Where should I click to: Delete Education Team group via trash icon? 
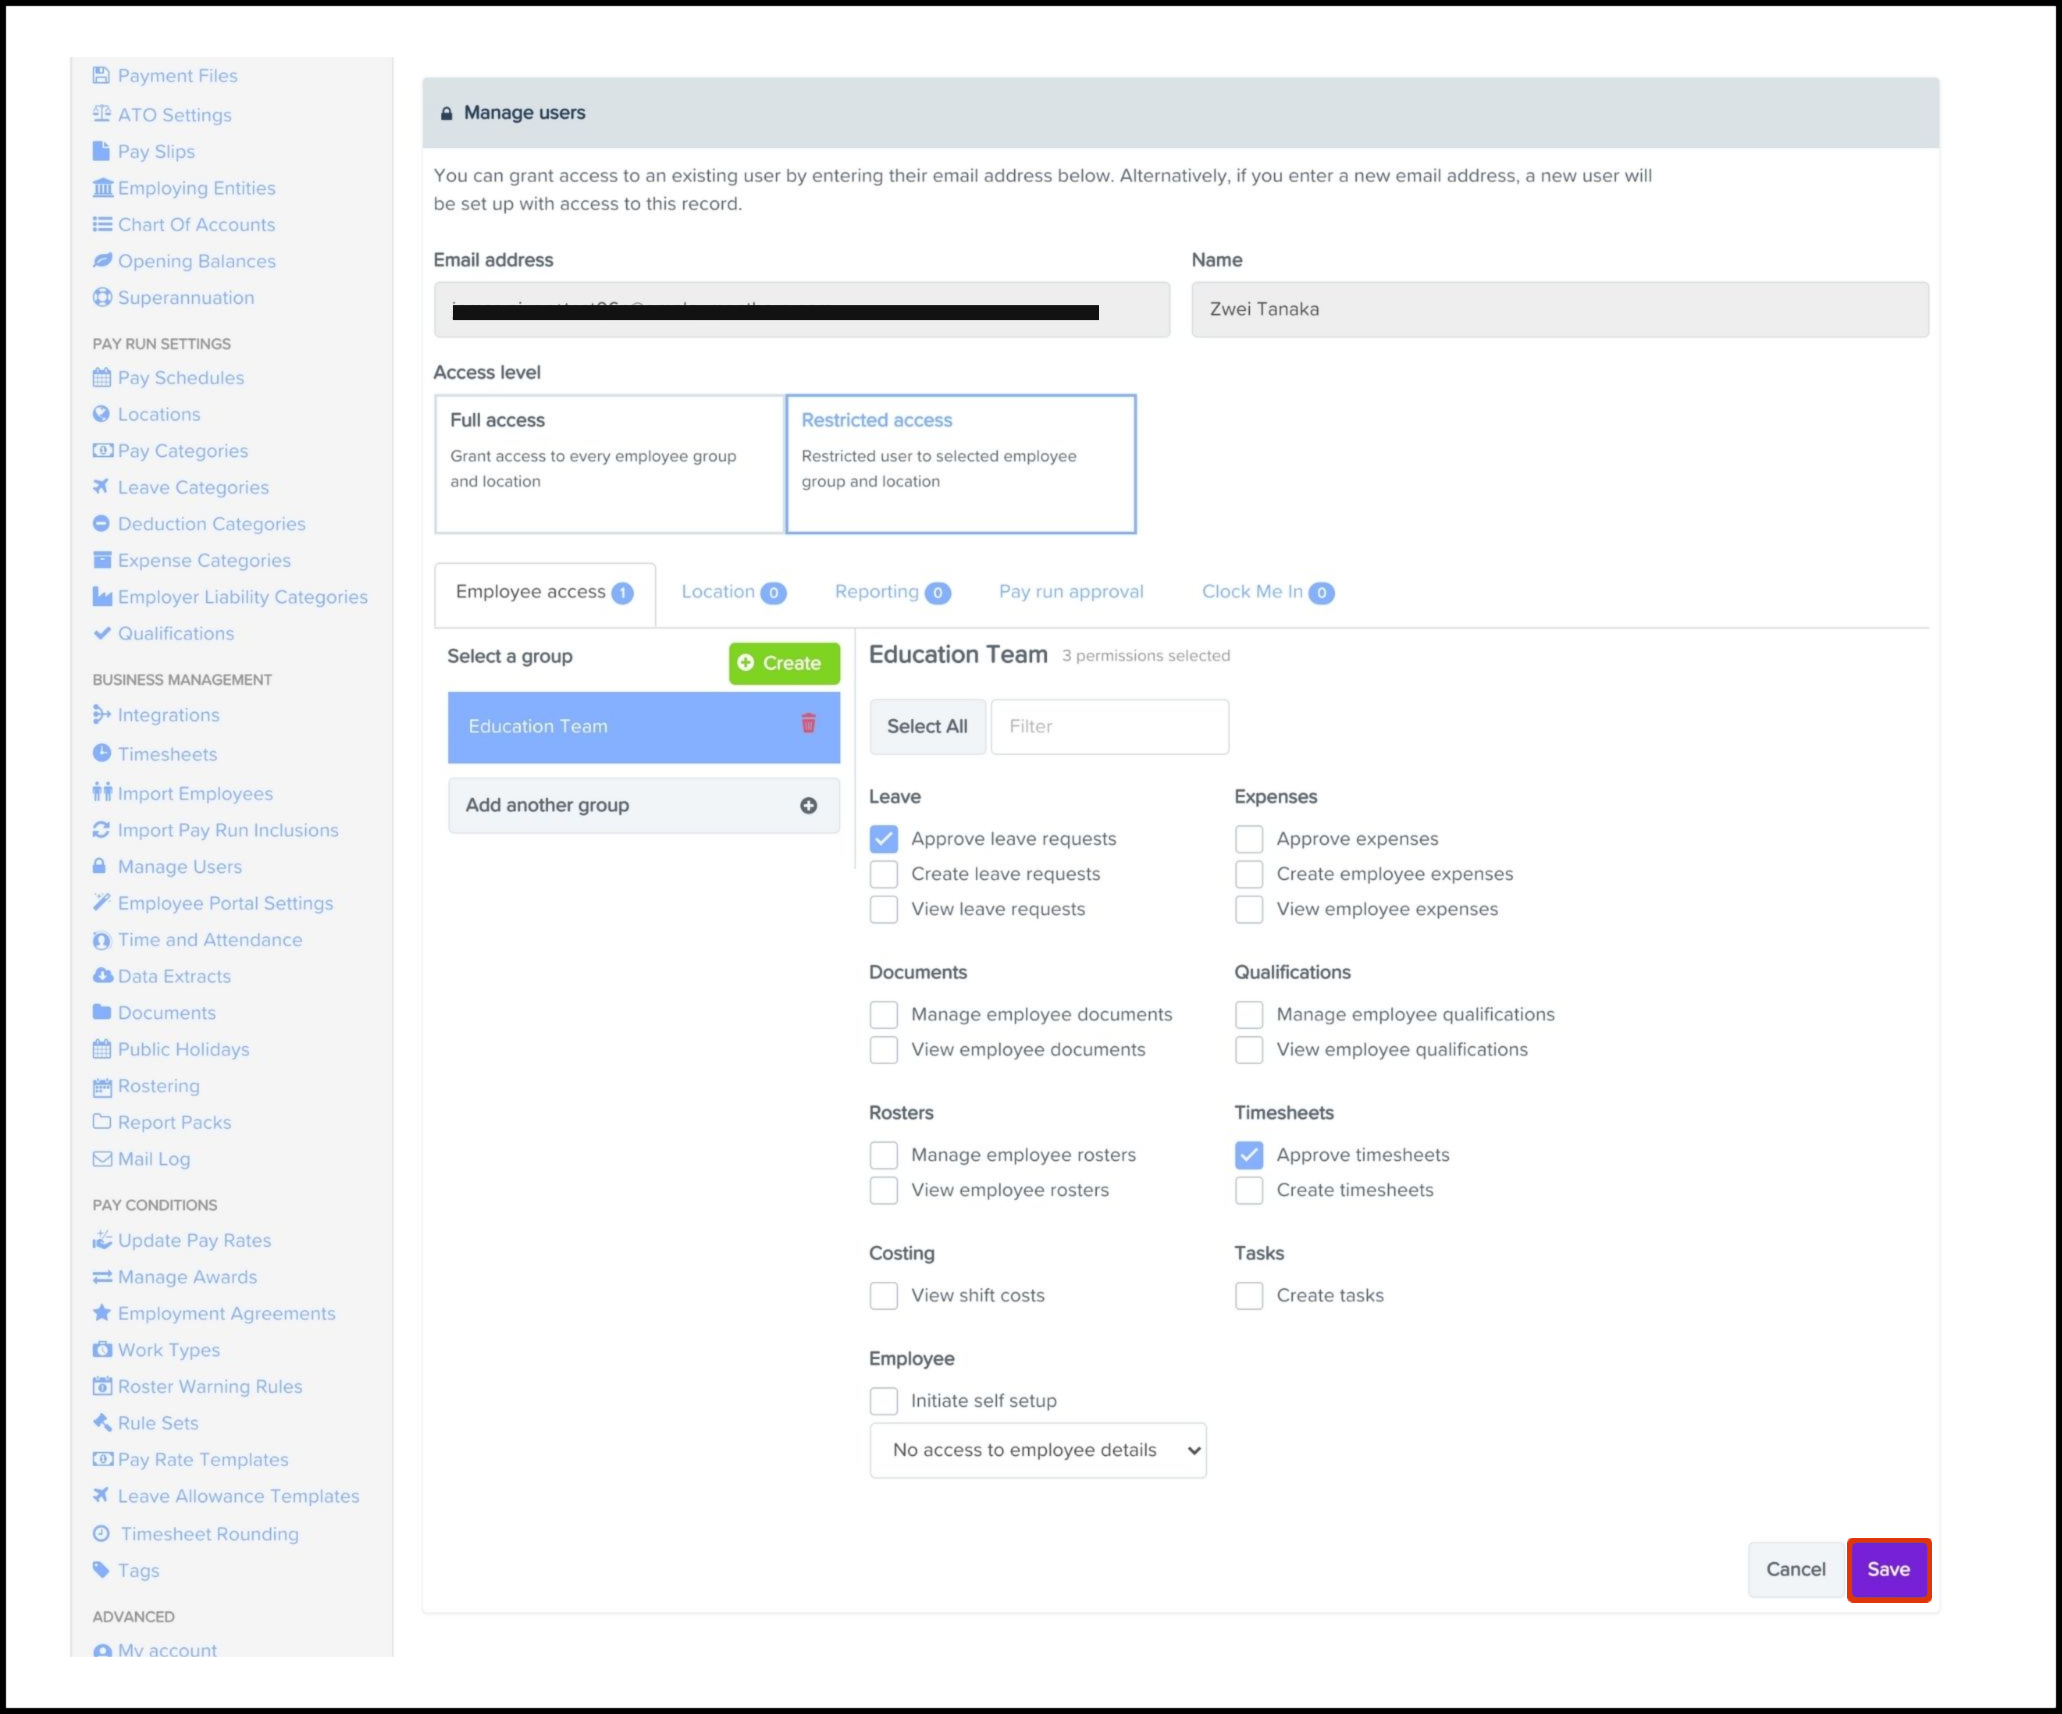click(808, 724)
